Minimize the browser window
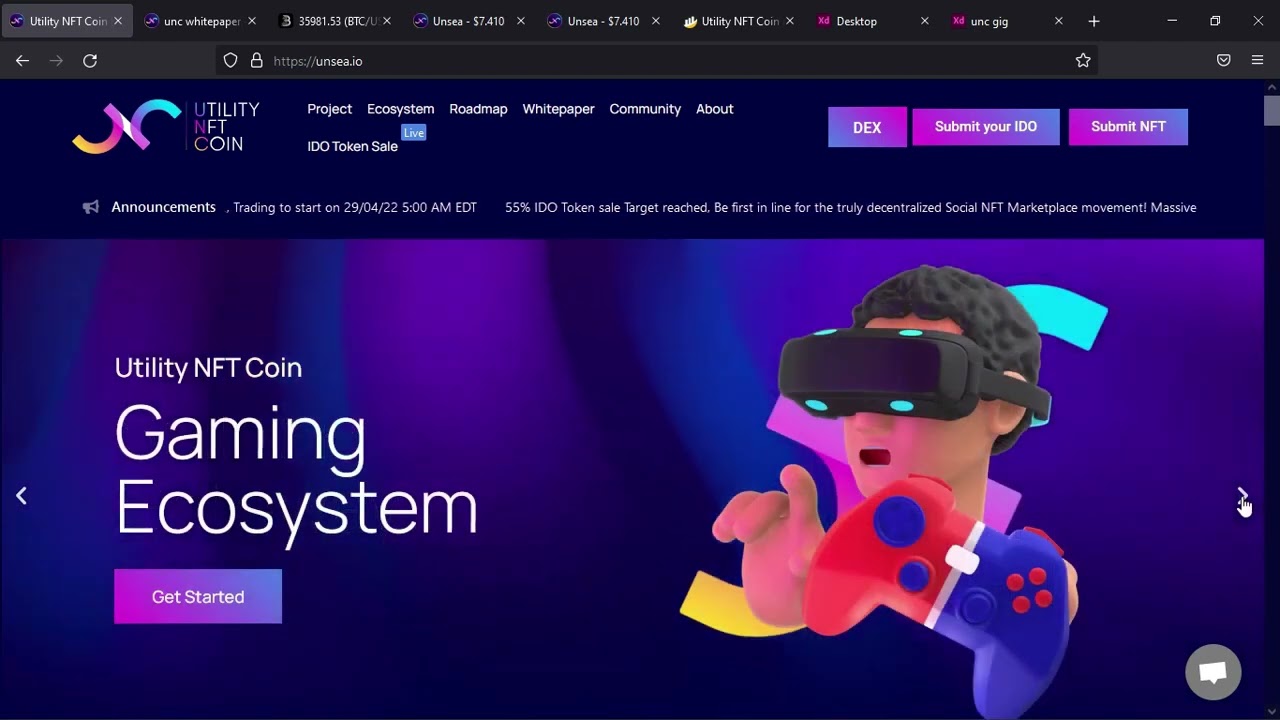Image resolution: width=1280 pixels, height=720 pixels. coord(1173,21)
